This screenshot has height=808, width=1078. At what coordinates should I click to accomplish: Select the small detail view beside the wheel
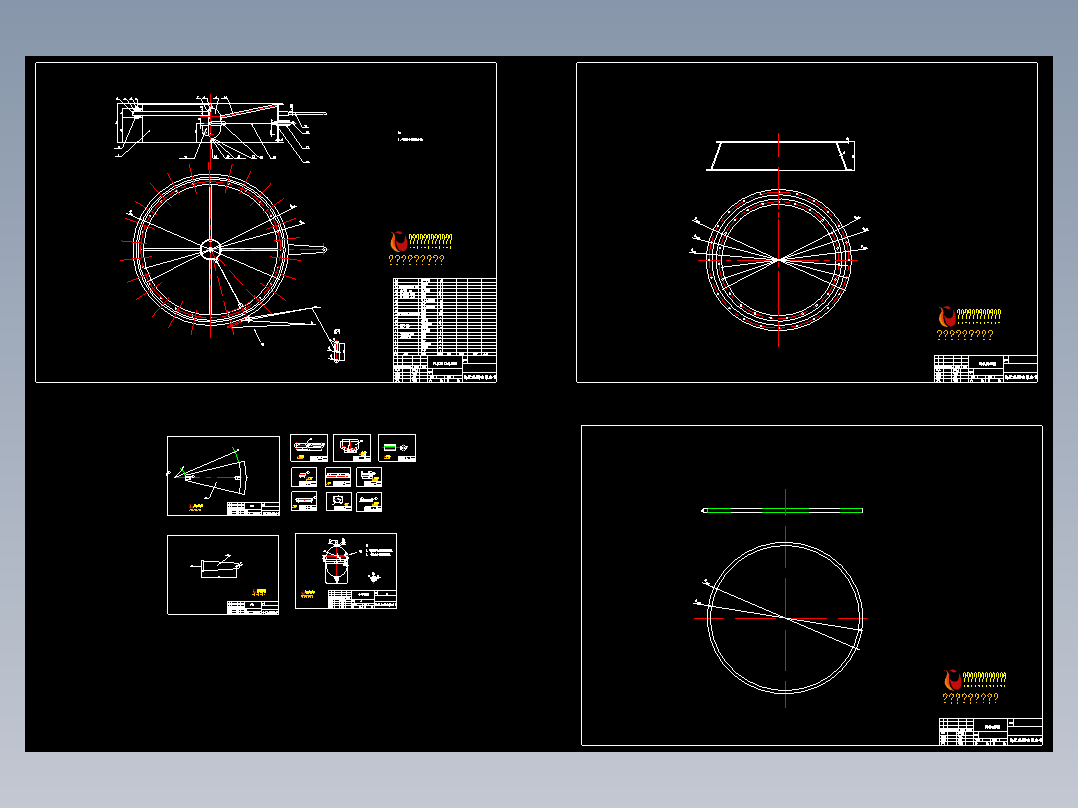click(x=337, y=347)
